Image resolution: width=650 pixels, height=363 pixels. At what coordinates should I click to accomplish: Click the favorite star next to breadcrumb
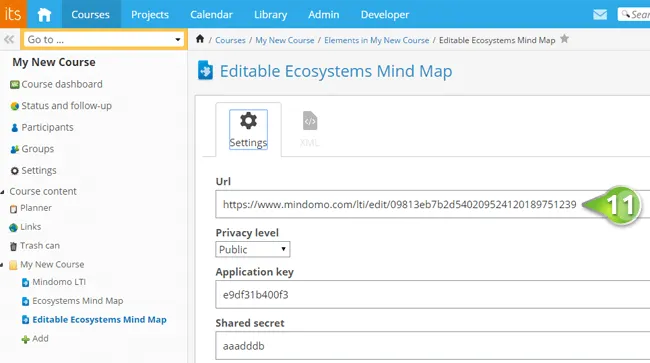(x=564, y=39)
